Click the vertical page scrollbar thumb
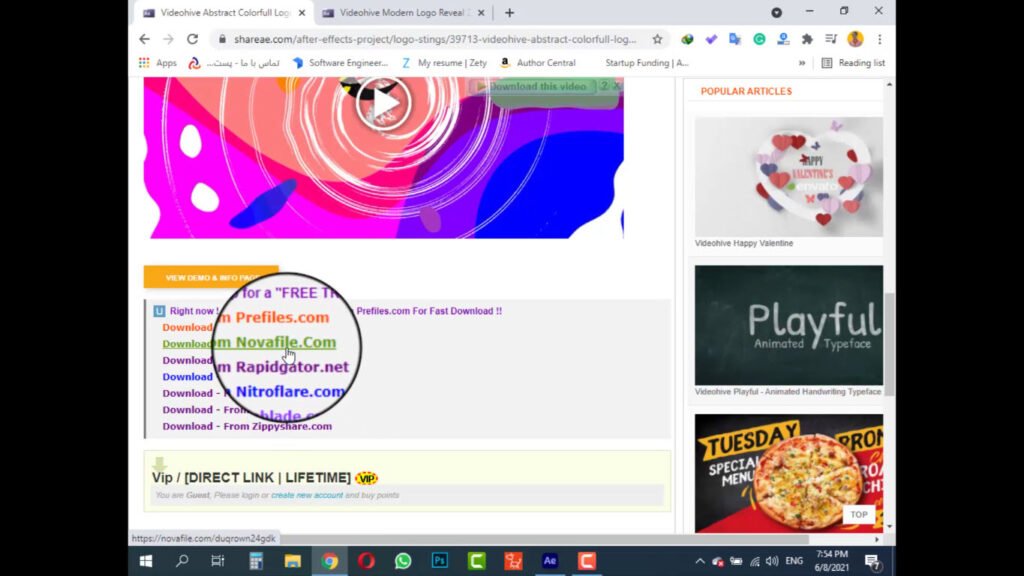 [x=889, y=344]
